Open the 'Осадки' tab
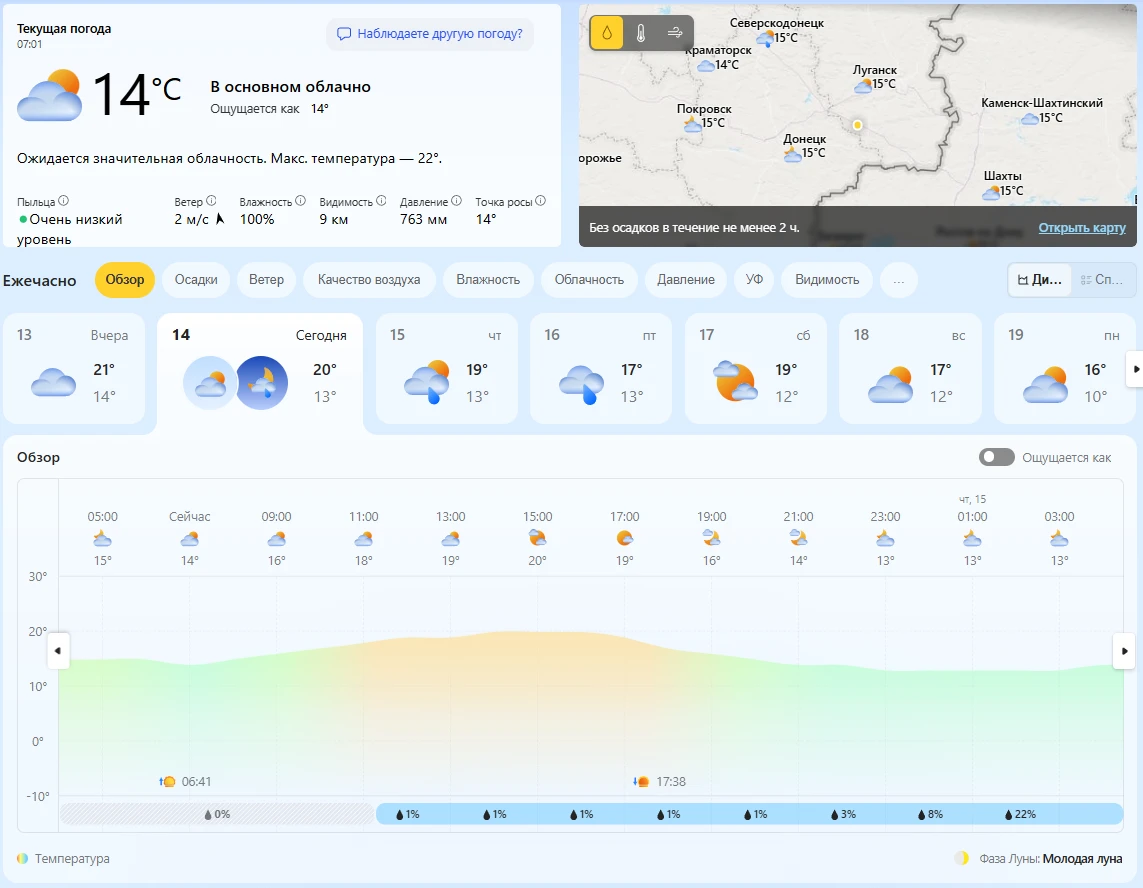 [196, 280]
